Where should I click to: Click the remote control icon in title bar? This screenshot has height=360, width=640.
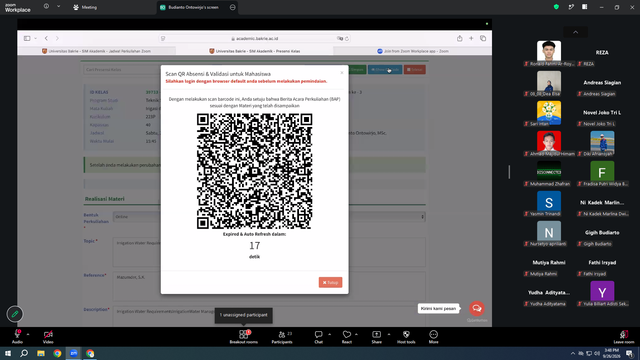click(571, 7)
